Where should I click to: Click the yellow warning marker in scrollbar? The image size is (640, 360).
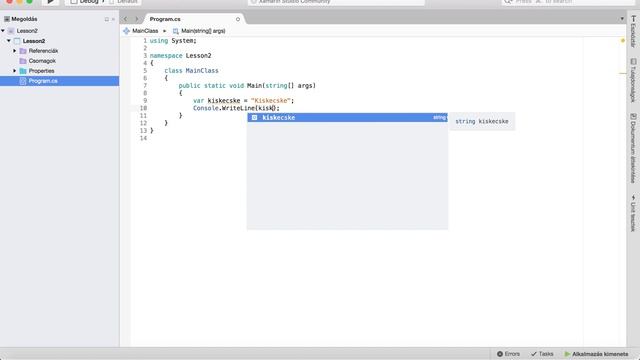(623, 40)
